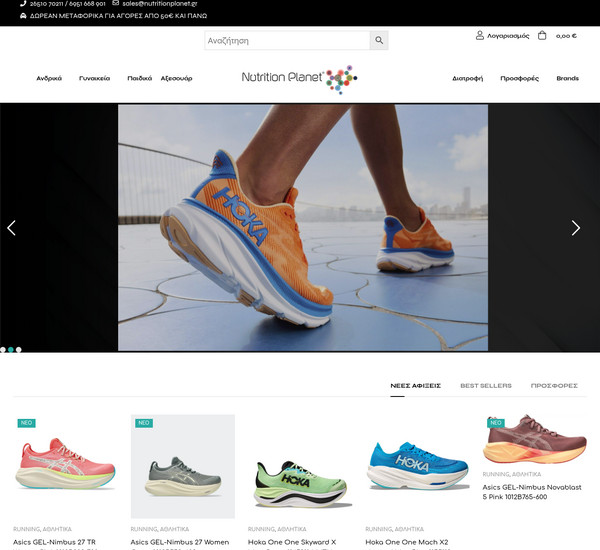Open the shopping cart bag icon

pyautogui.click(x=542, y=36)
